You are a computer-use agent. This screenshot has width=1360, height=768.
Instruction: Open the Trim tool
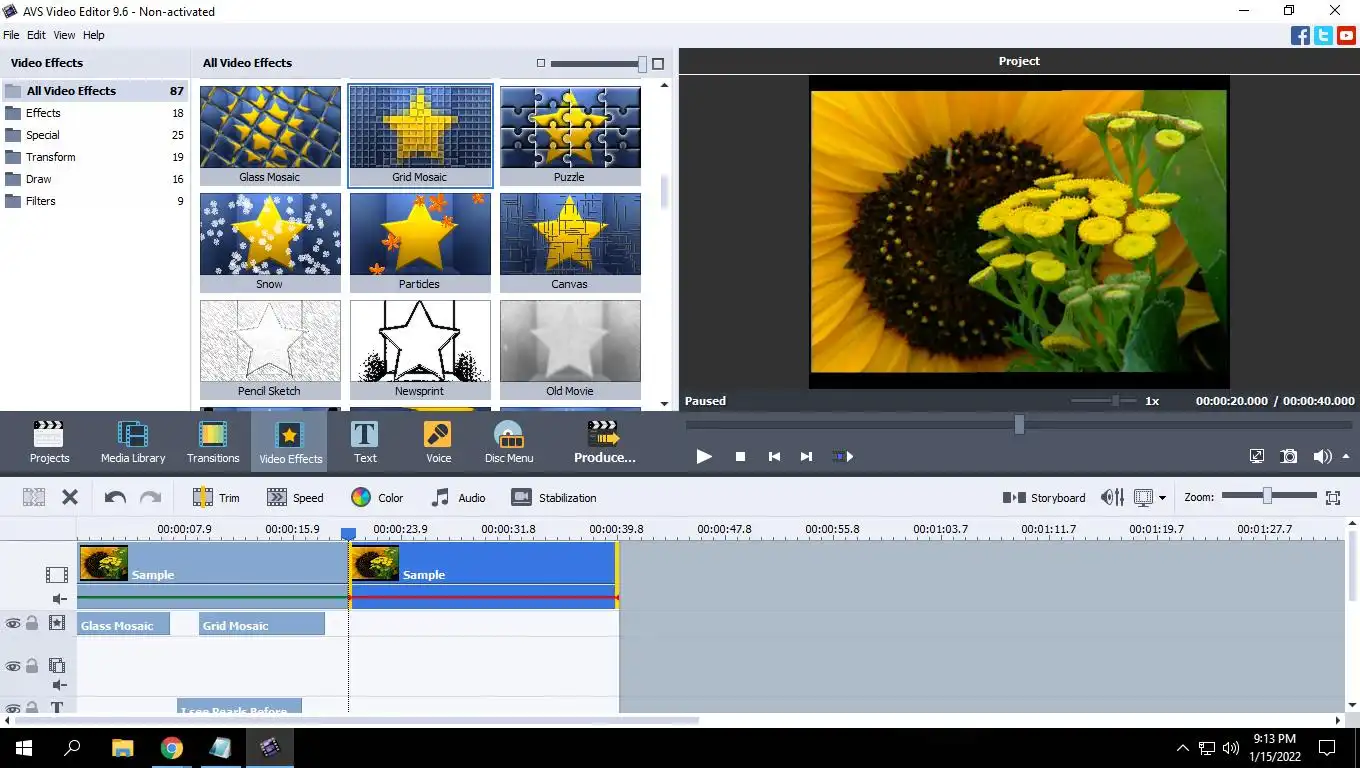pyautogui.click(x=216, y=497)
